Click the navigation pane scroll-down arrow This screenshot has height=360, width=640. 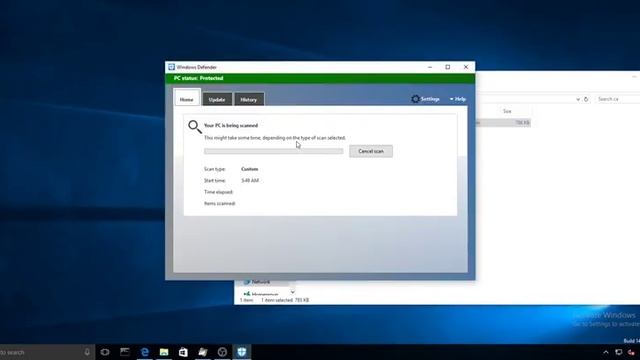[293, 292]
